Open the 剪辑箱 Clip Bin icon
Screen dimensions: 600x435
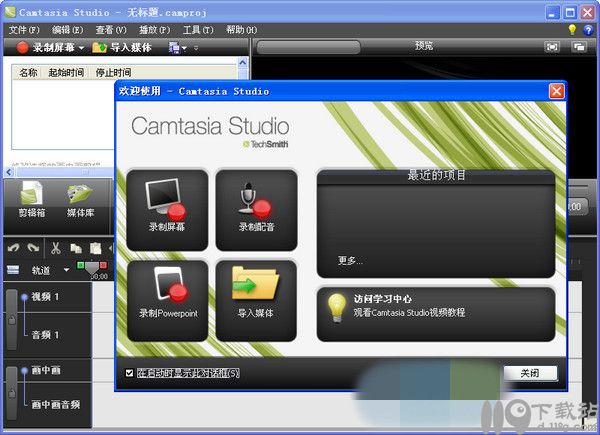coord(32,200)
